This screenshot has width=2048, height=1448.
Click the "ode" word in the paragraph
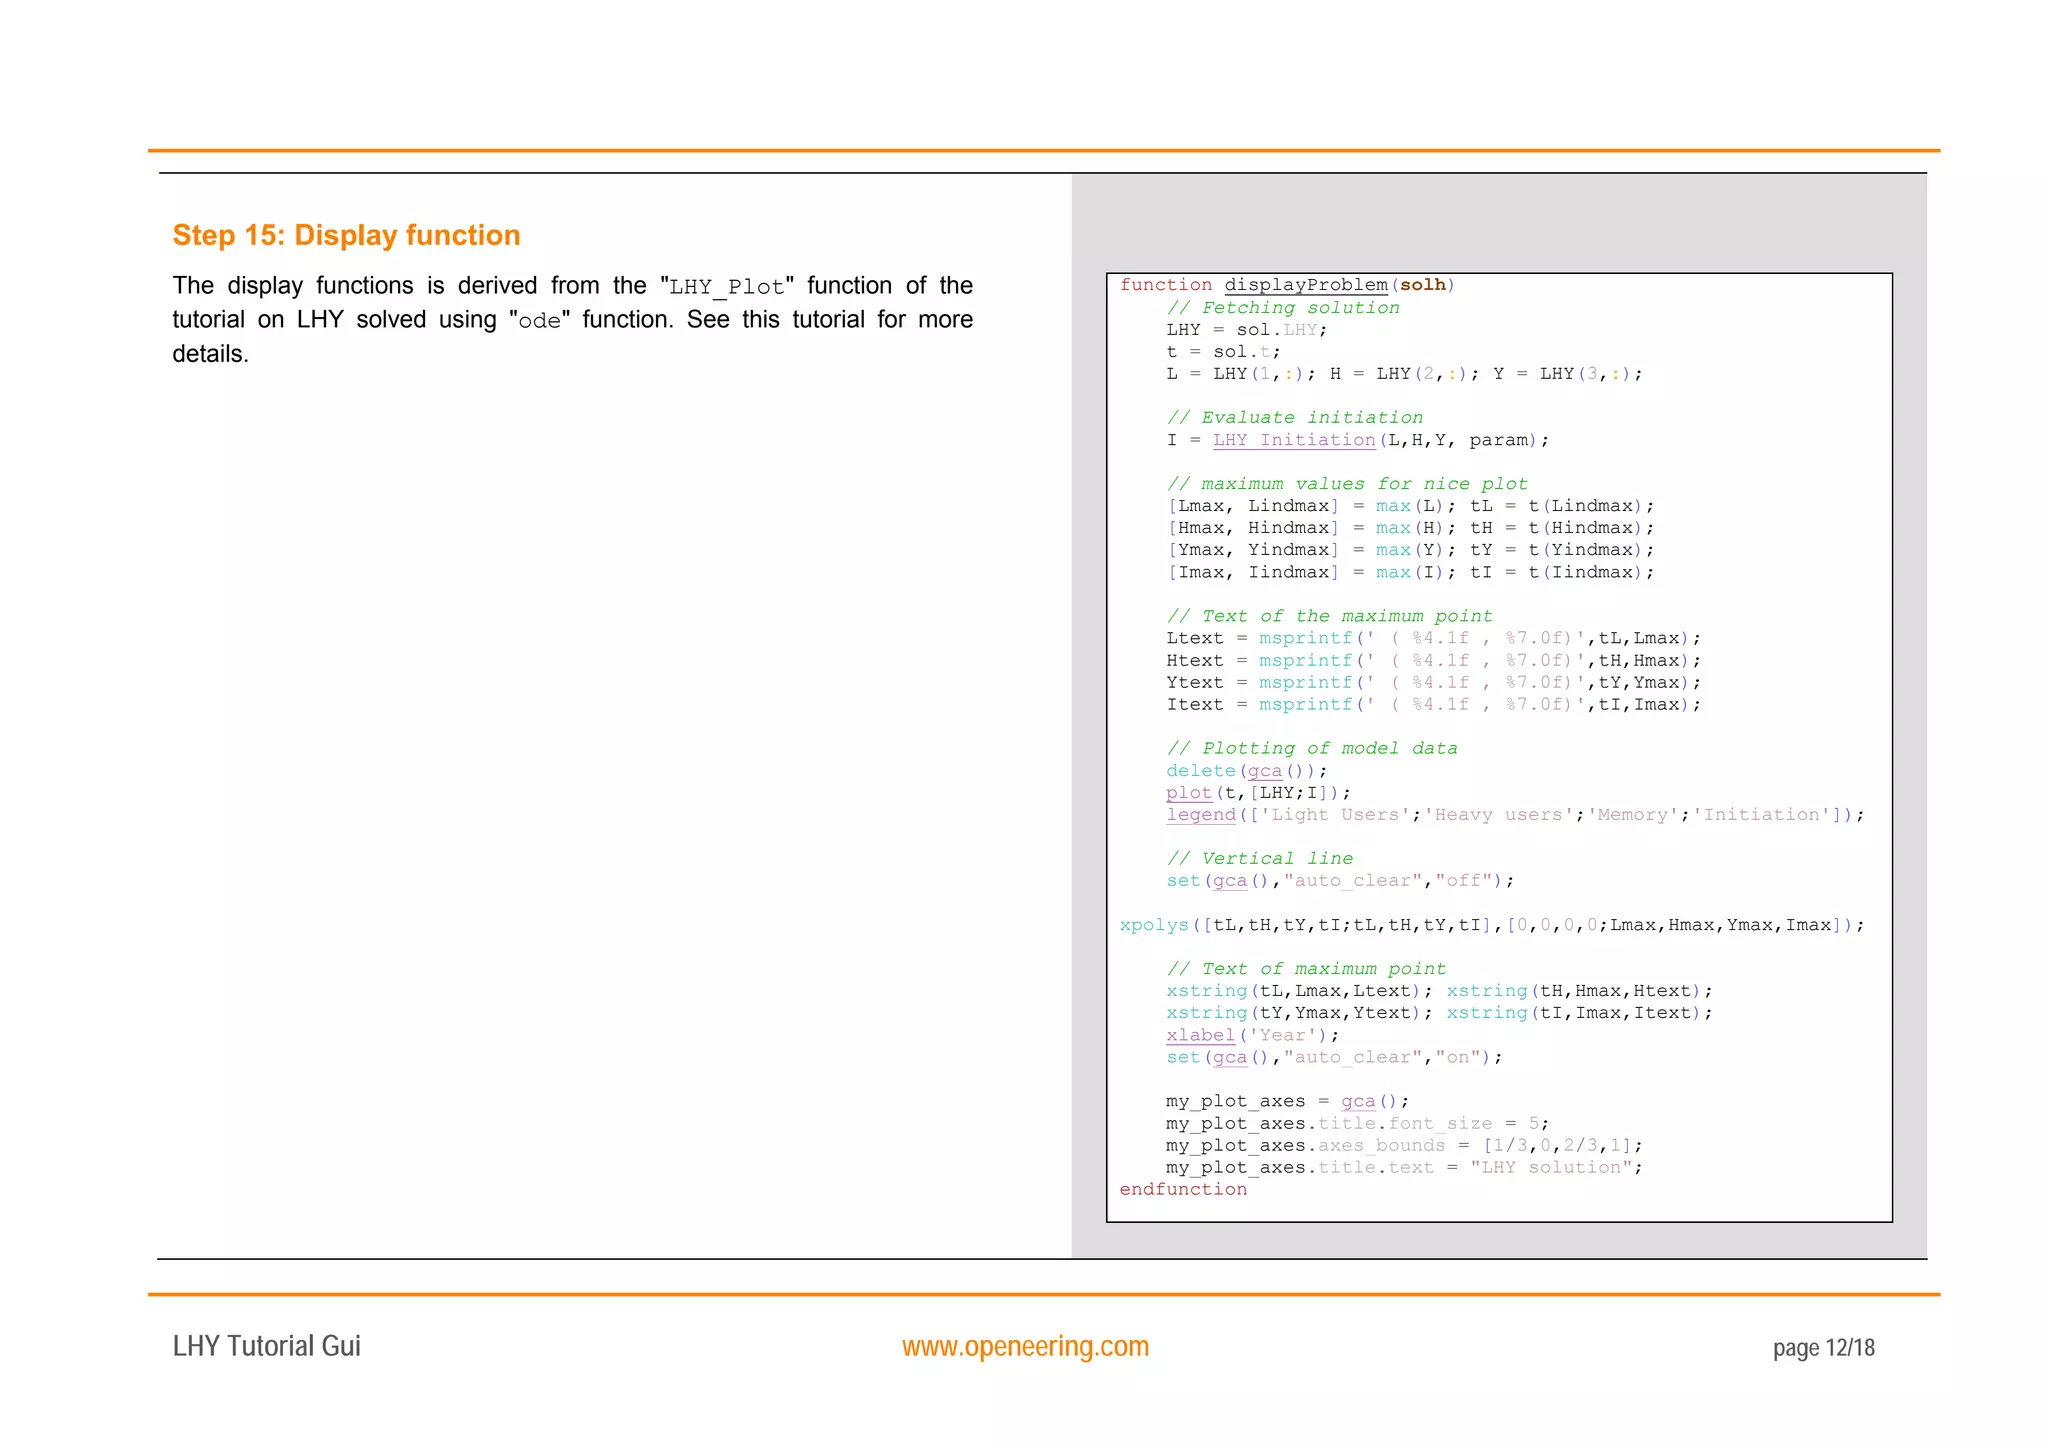point(539,321)
